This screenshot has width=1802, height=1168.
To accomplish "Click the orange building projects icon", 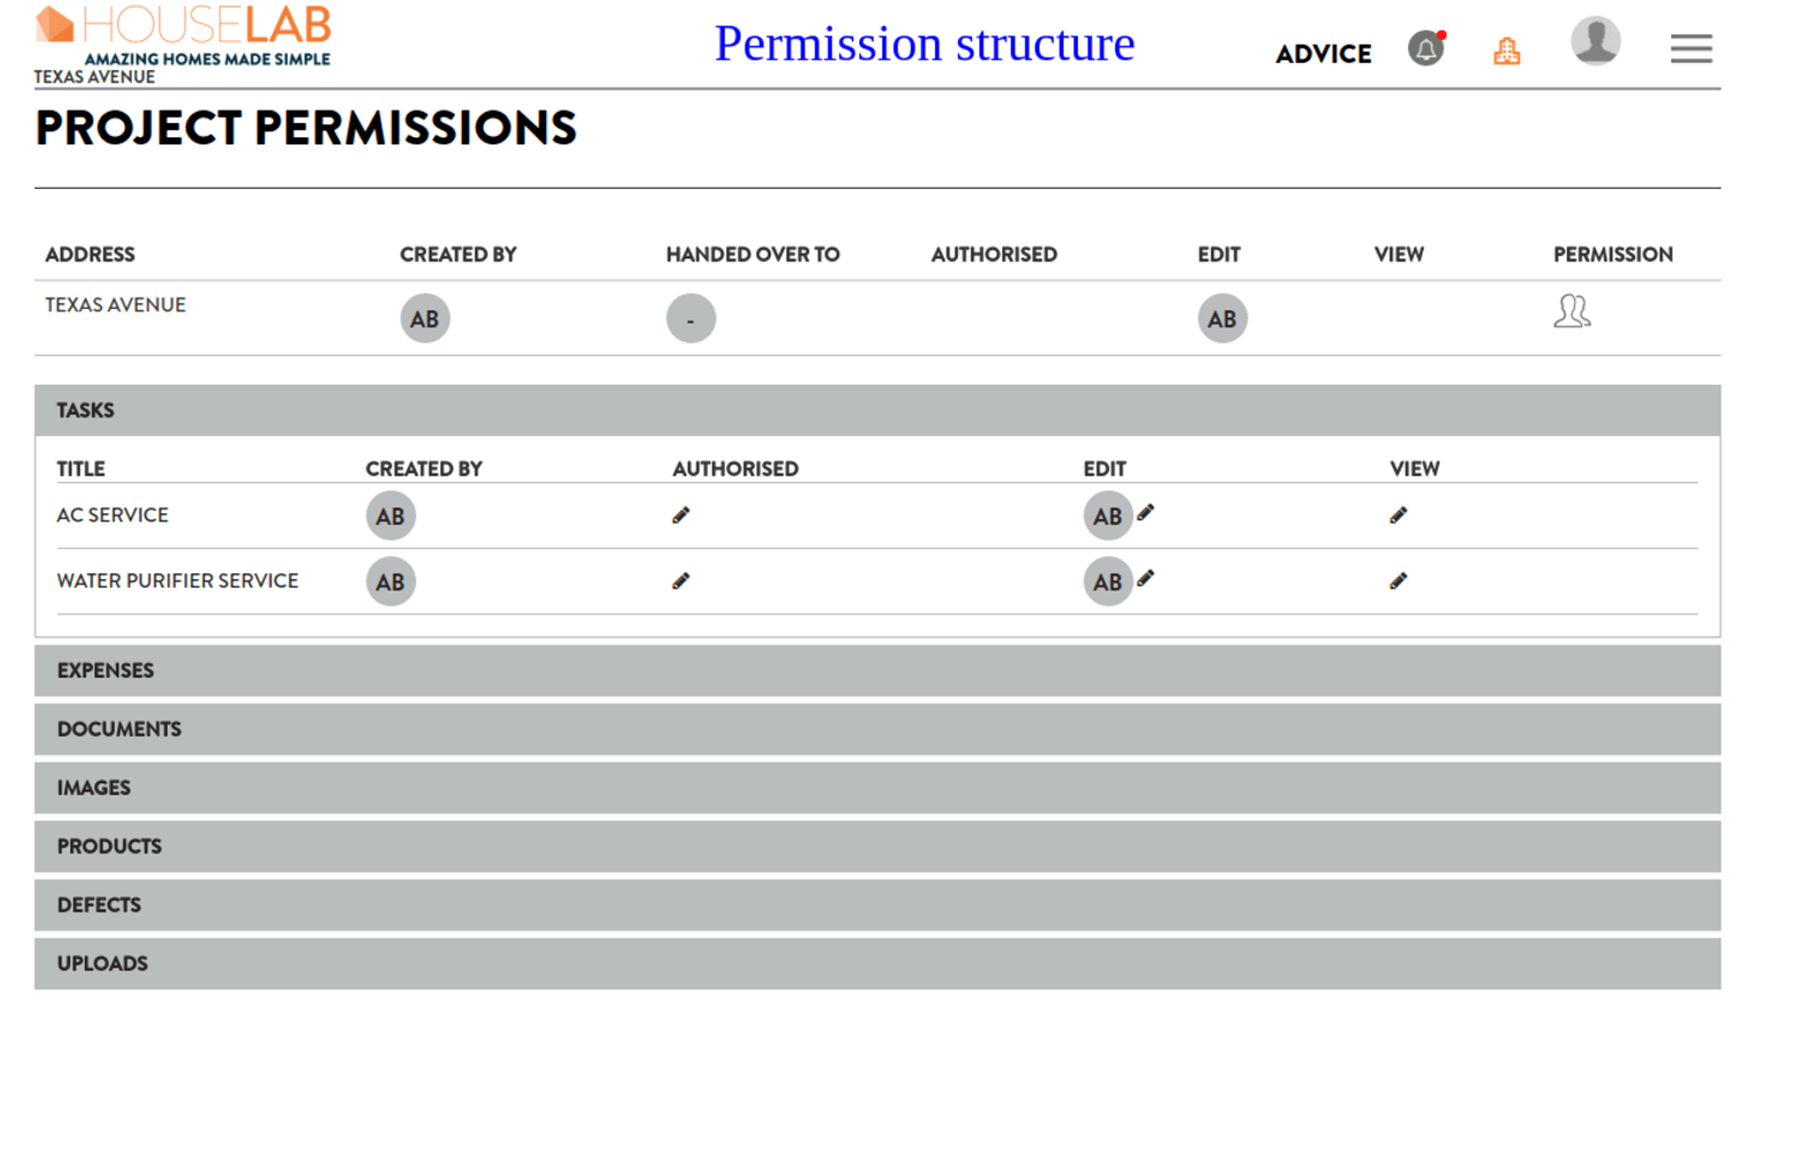I will tap(1506, 51).
